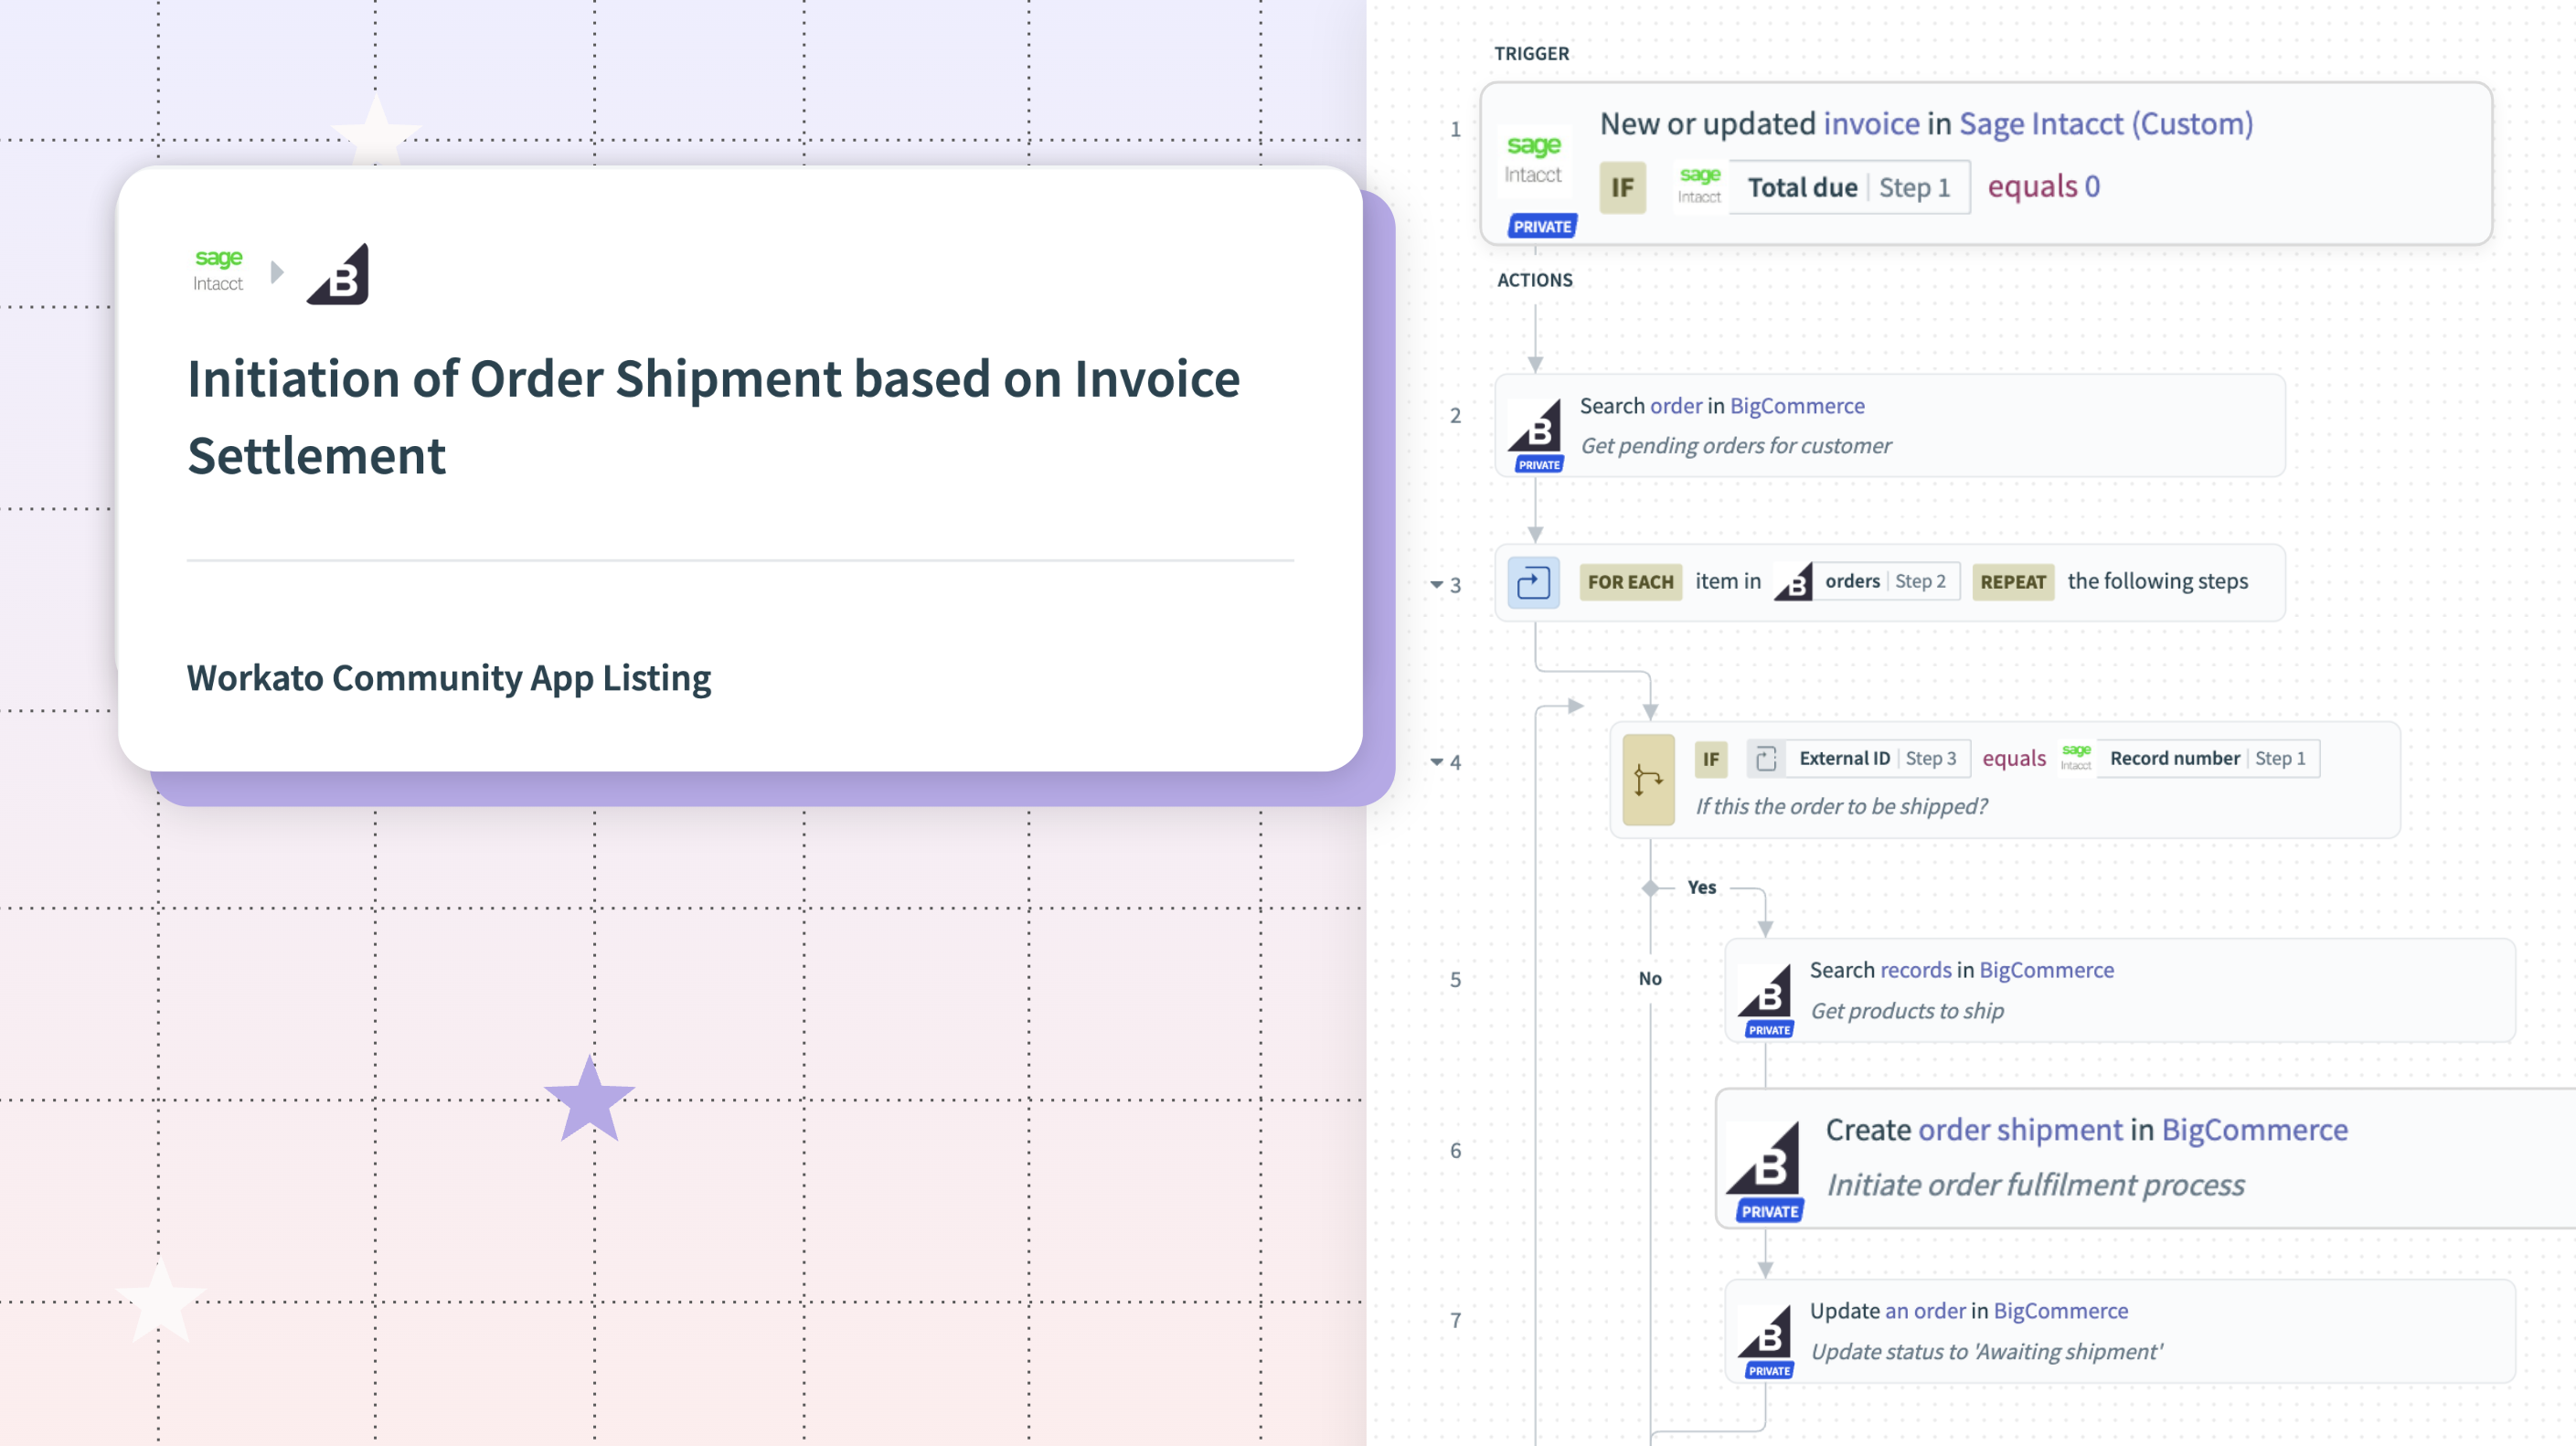The height and width of the screenshot is (1446, 2576).
Task: Click step number 1 beside the trigger
Action: (1455, 130)
